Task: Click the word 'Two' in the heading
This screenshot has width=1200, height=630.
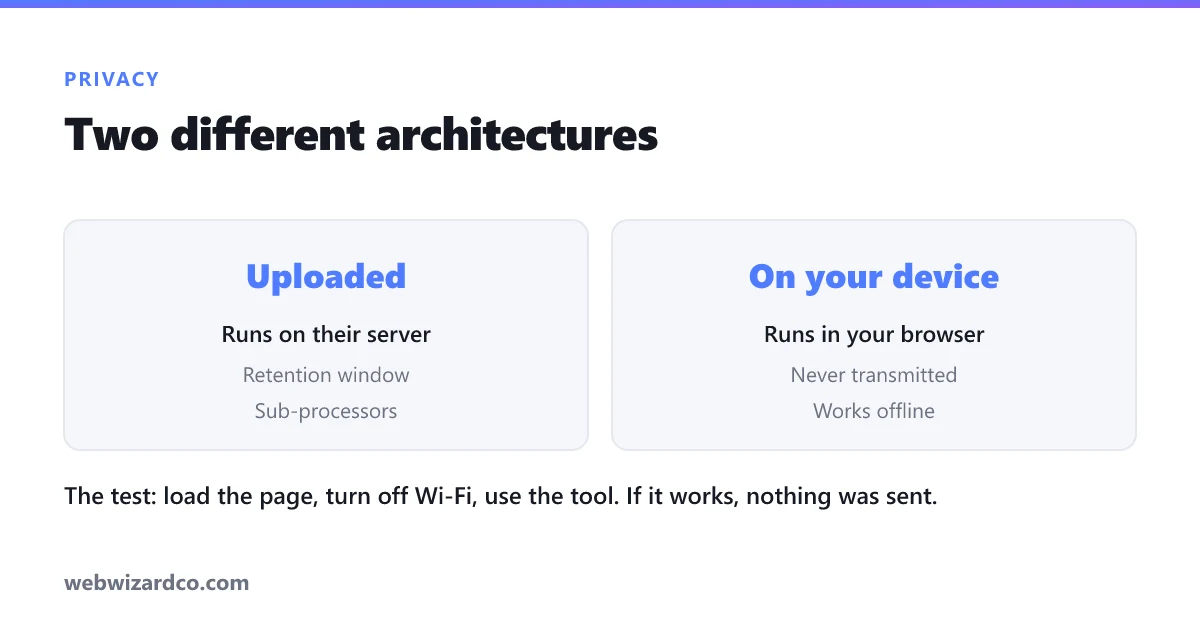Action: tap(111, 135)
